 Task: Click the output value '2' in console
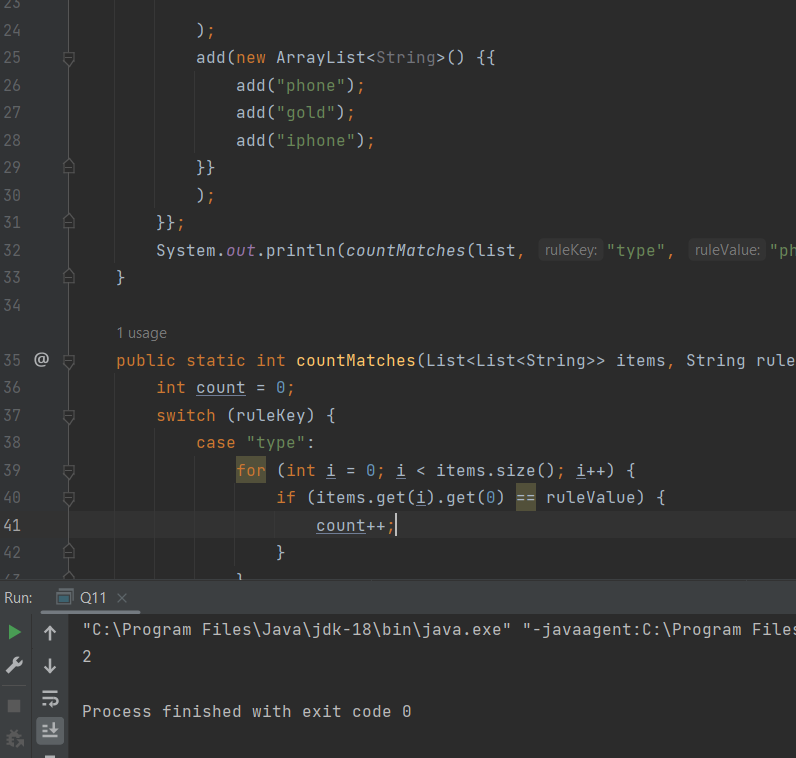tap(87, 656)
